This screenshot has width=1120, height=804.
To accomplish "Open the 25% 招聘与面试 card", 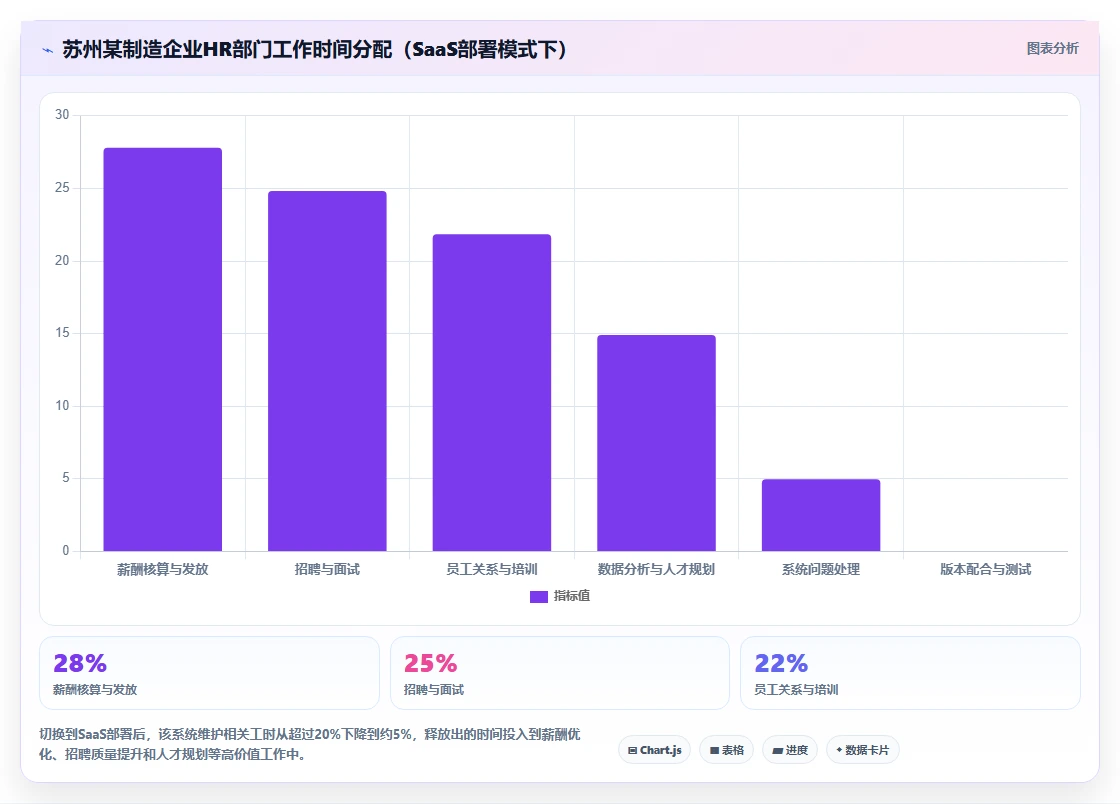I will (560, 673).
